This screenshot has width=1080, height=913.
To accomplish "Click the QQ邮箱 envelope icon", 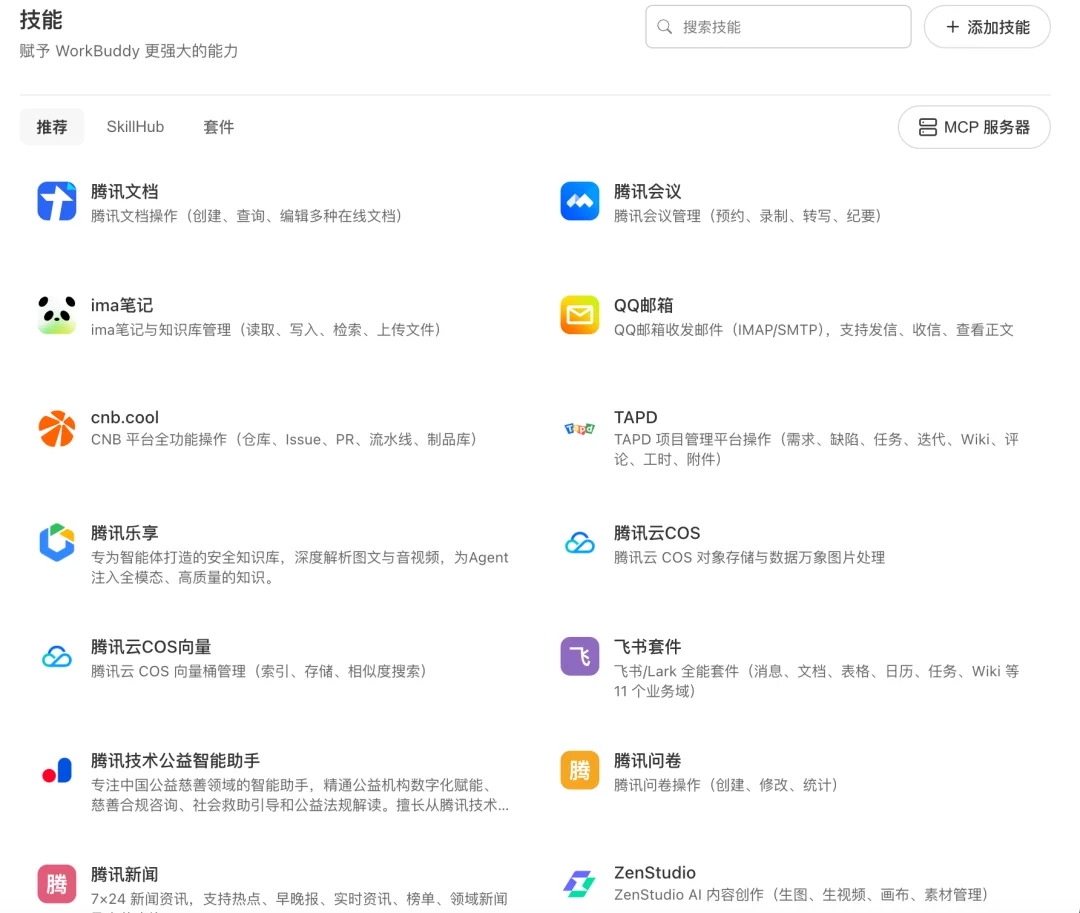I will (579, 315).
